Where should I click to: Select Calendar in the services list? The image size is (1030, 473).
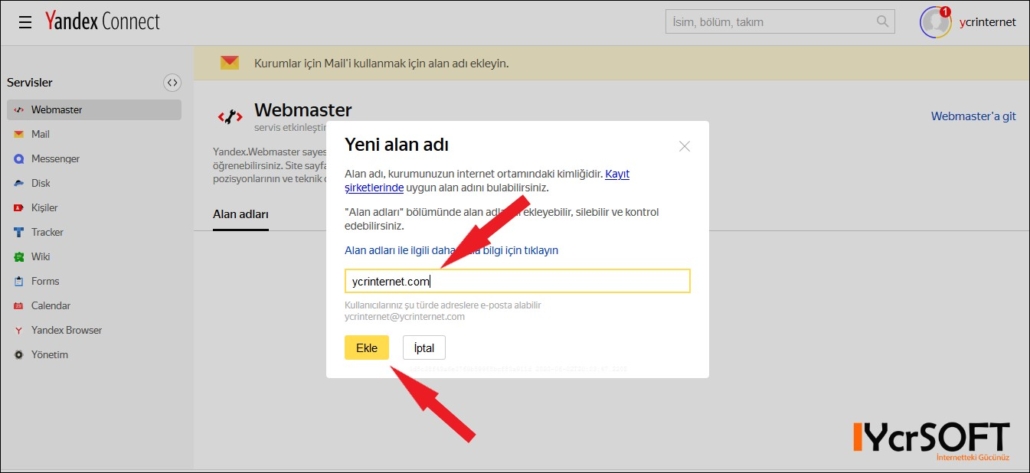pos(51,305)
